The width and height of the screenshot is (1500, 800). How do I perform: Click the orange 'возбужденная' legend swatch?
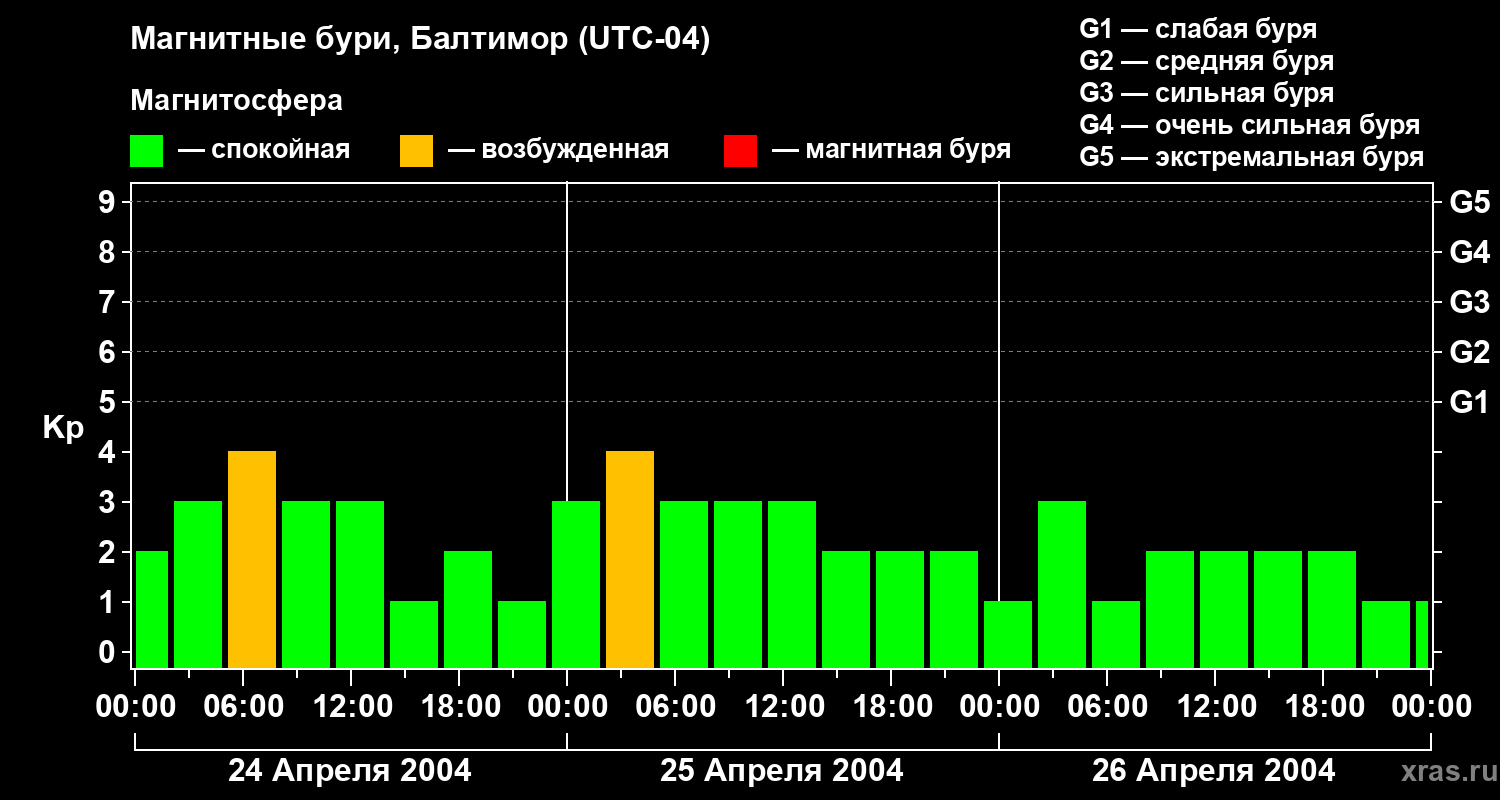pyautogui.click(x=416, y=151)
